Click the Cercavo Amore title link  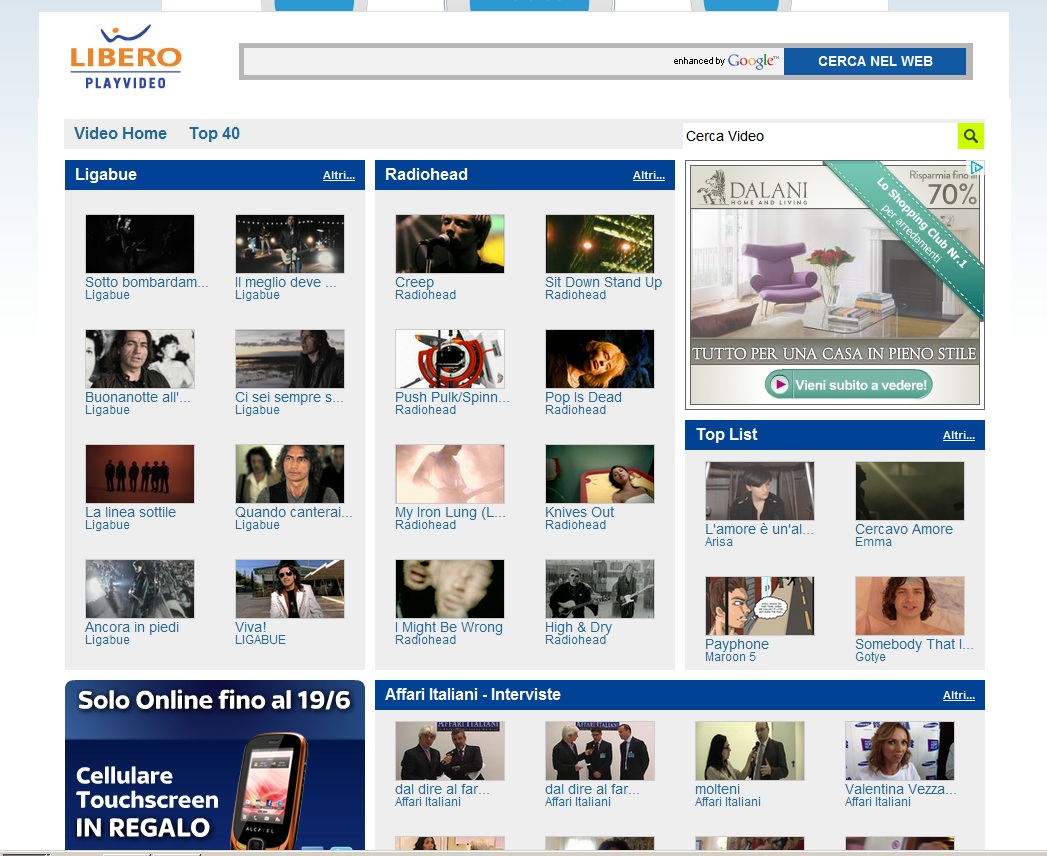(903, 529)
